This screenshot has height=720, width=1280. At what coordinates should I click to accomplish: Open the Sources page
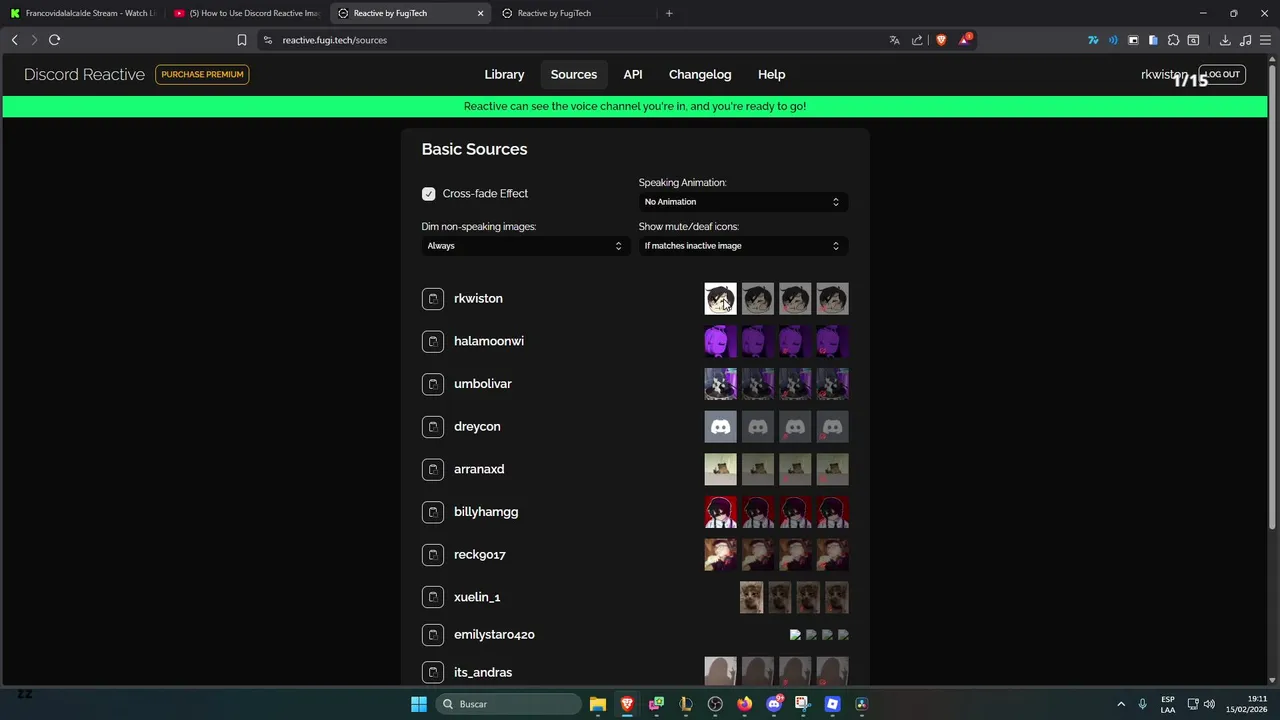coord(574,75)
